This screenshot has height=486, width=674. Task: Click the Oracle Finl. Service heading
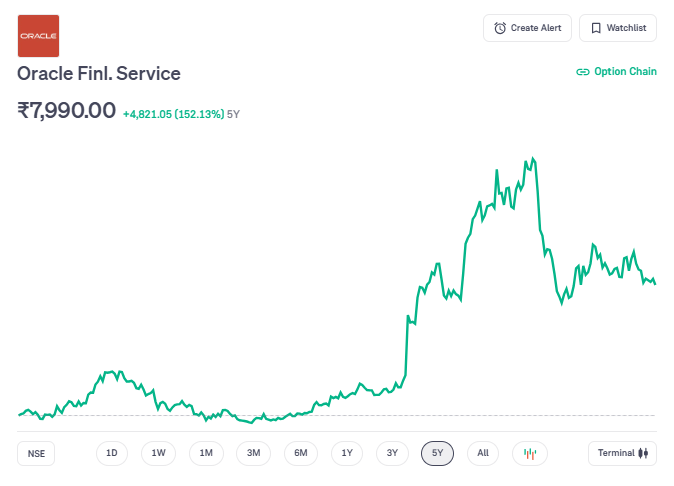click(99, 74)
